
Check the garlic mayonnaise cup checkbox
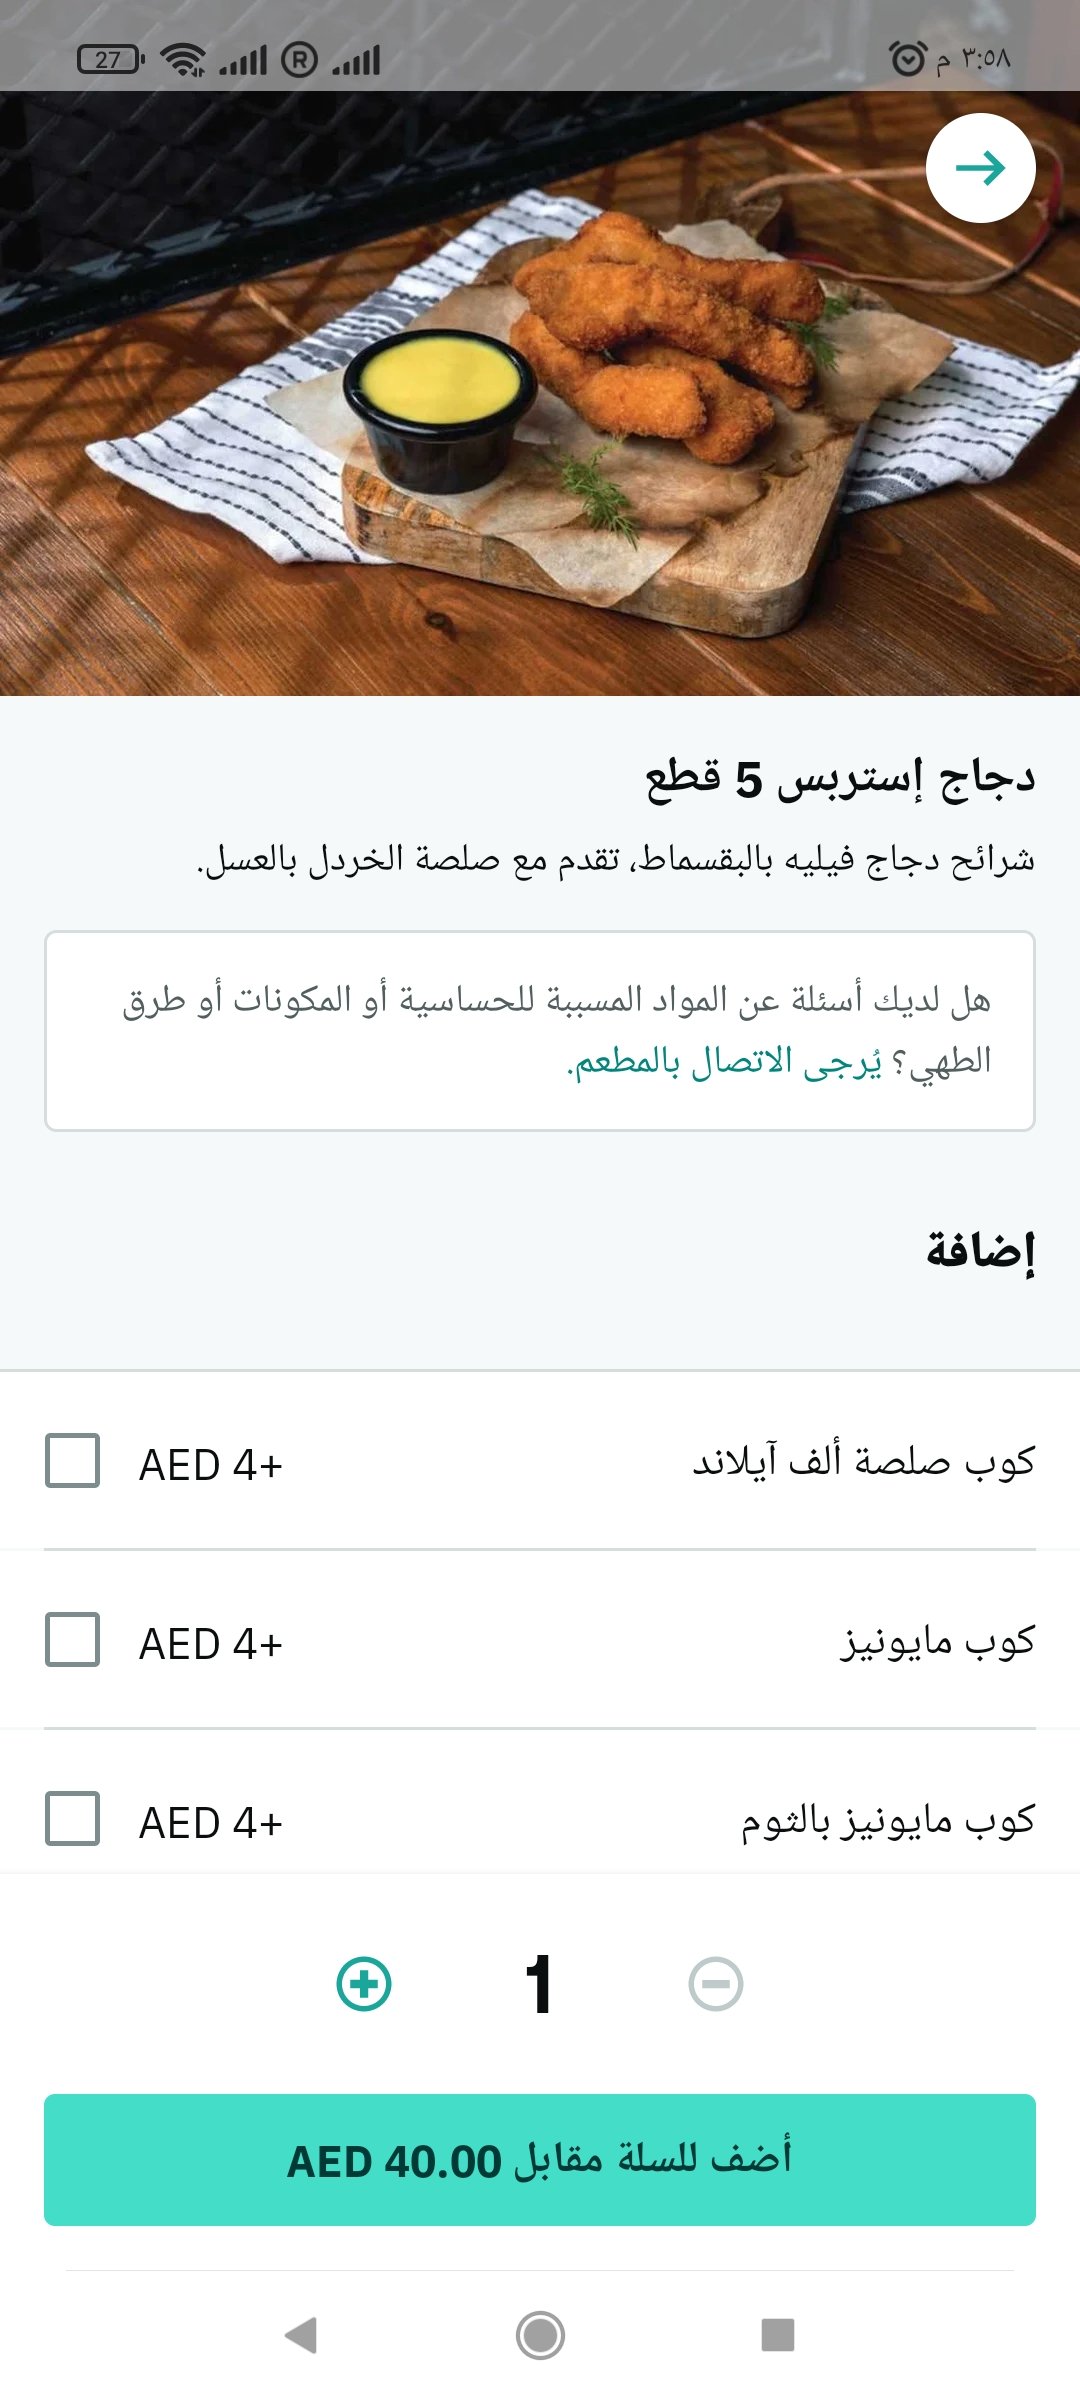(72, 1819)
